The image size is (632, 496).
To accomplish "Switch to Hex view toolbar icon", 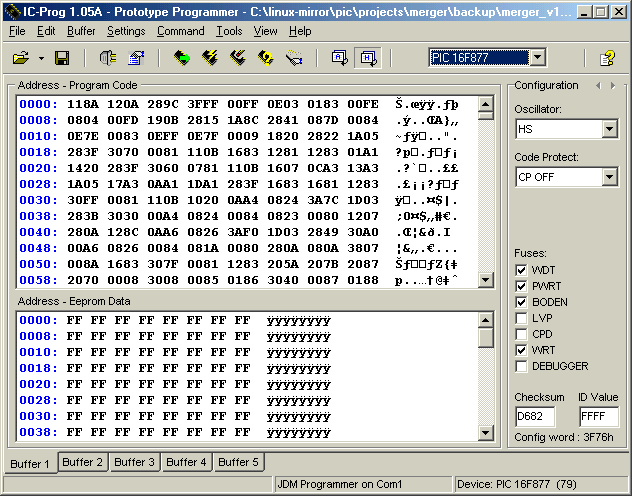I will pyautogui.click(x=367, y=59).
